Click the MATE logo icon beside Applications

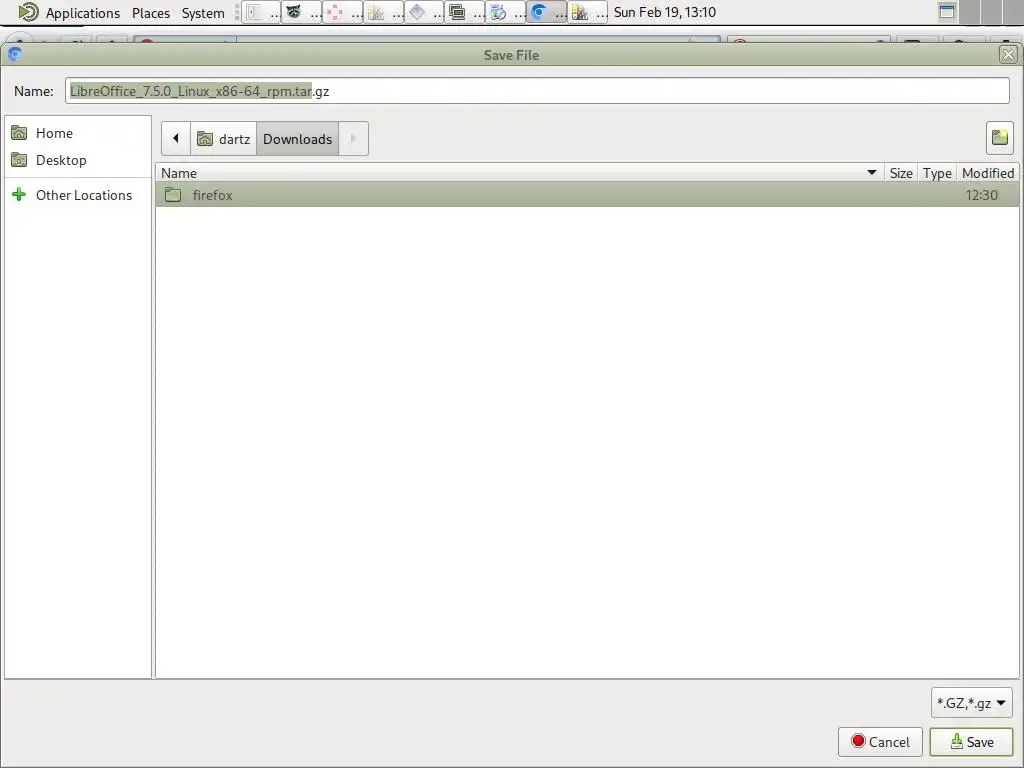[28, 12]
